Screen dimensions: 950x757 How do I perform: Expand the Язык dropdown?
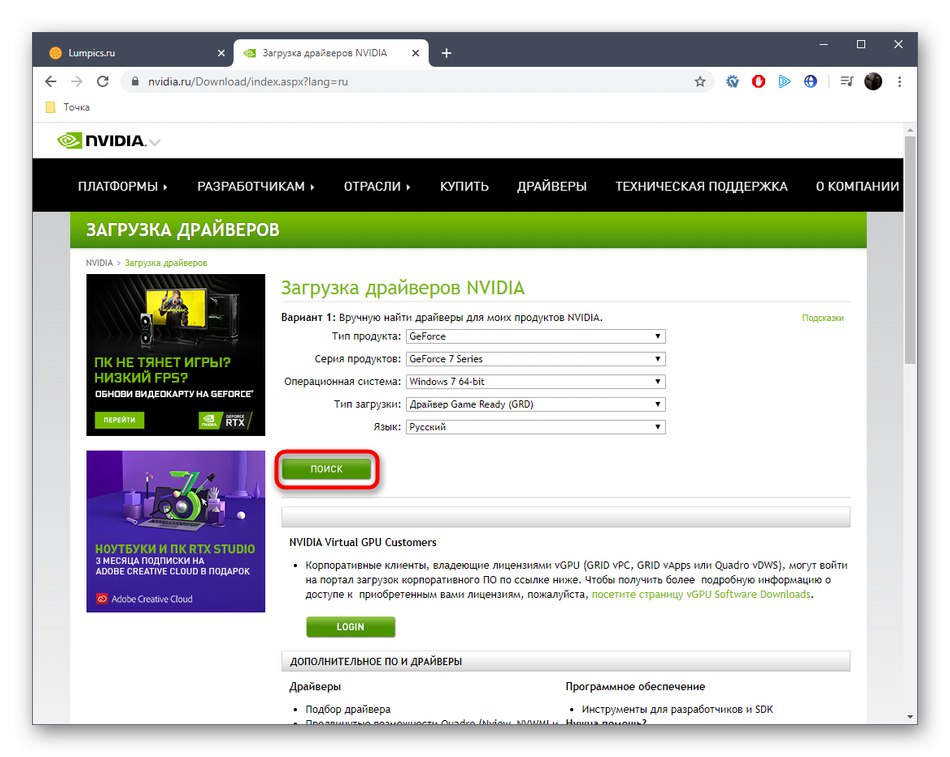[536, 427]
